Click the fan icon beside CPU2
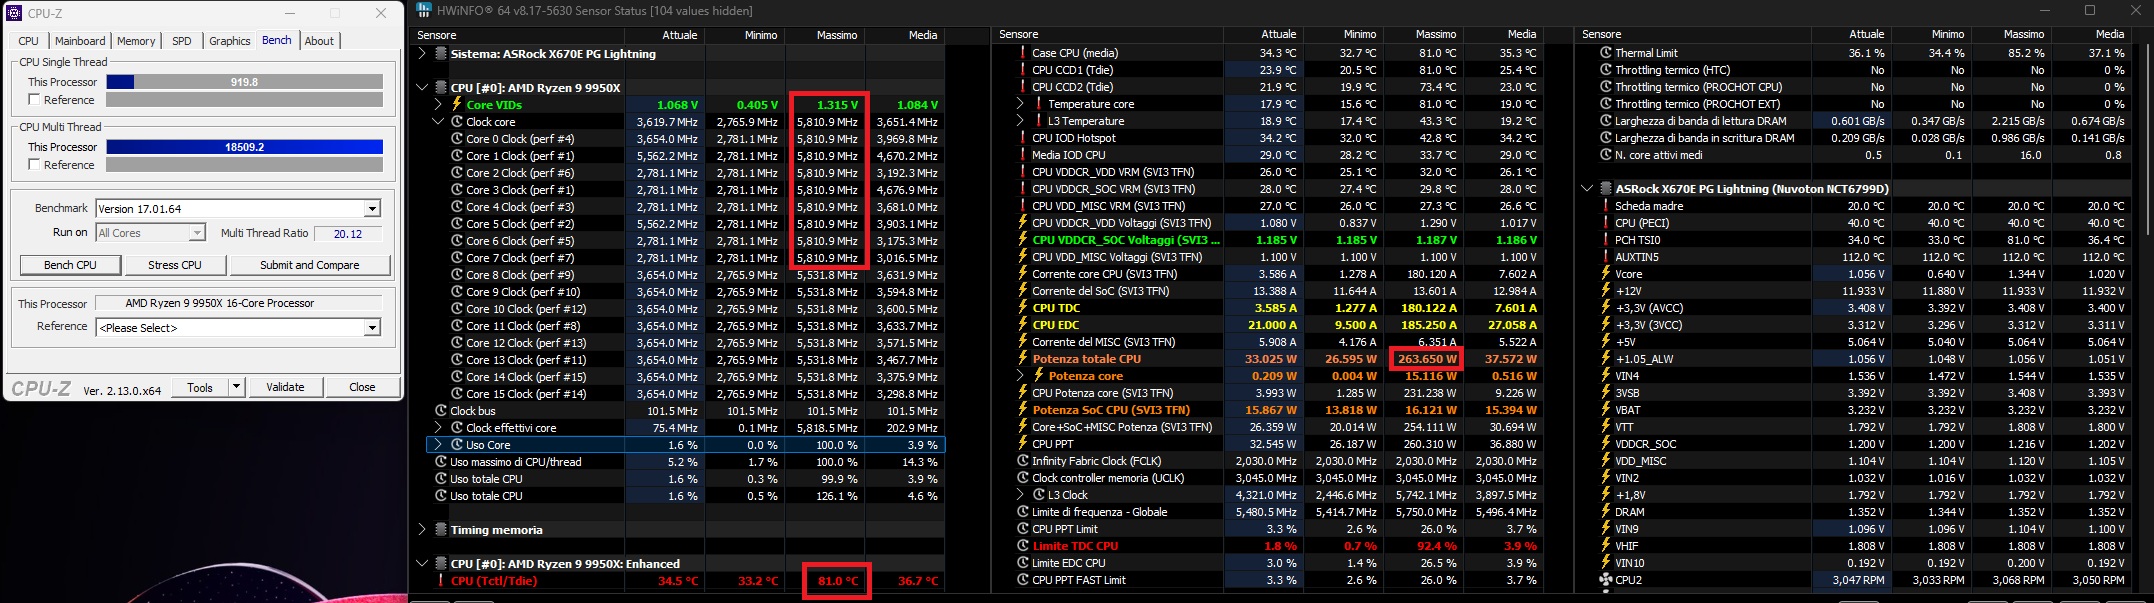Screen dimensions: 2154x603 coord(1606,580)
